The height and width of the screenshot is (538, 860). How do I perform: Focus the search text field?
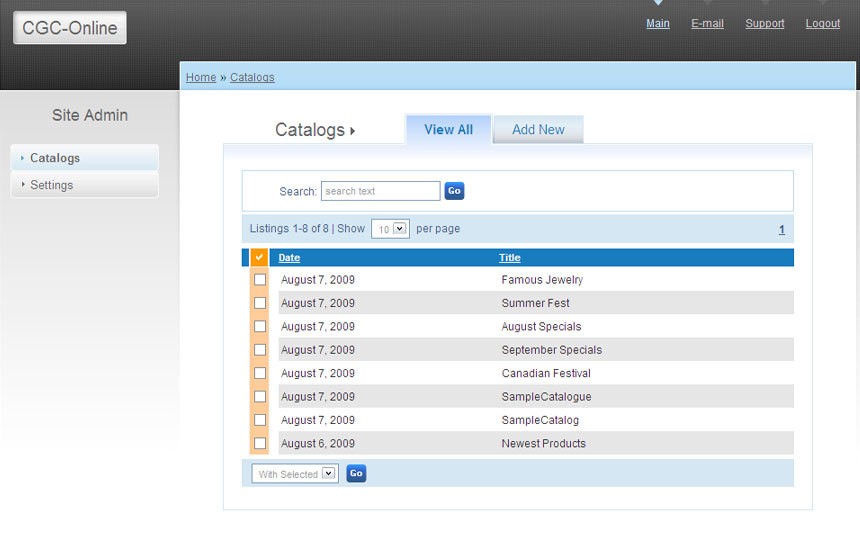tap(381, 191)
